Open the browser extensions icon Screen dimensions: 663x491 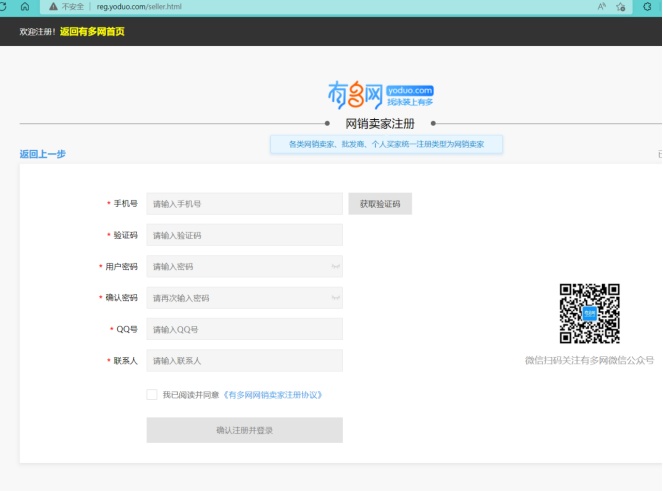(648, 6)
